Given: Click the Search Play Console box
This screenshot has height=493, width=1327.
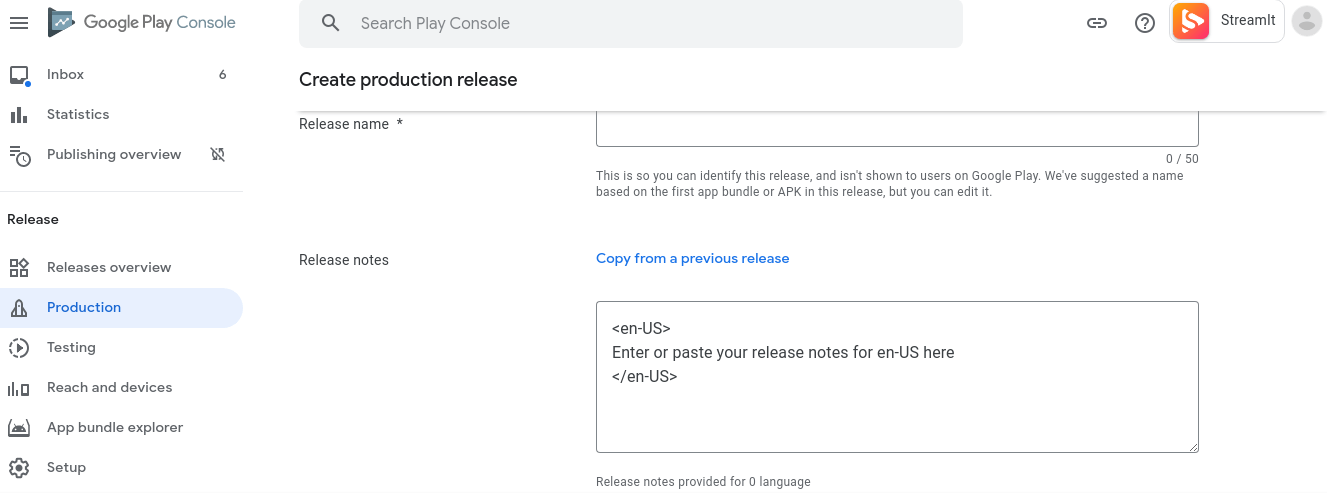Looking at the screenshot, I should (630, 23).
